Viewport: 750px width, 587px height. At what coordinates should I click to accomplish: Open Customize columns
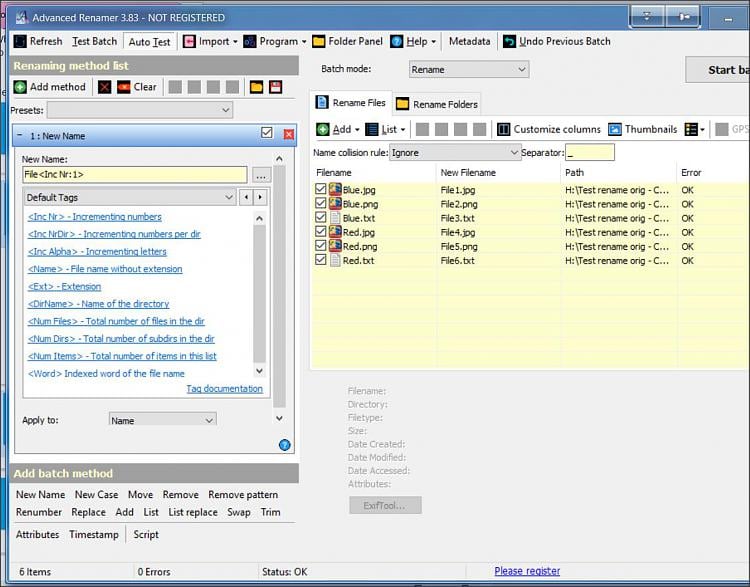coord(504,129)
